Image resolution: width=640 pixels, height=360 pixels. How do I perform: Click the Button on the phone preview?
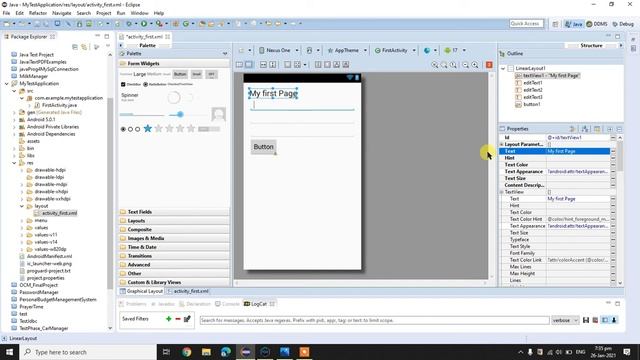pyautogui.click(x=263, y=147)
